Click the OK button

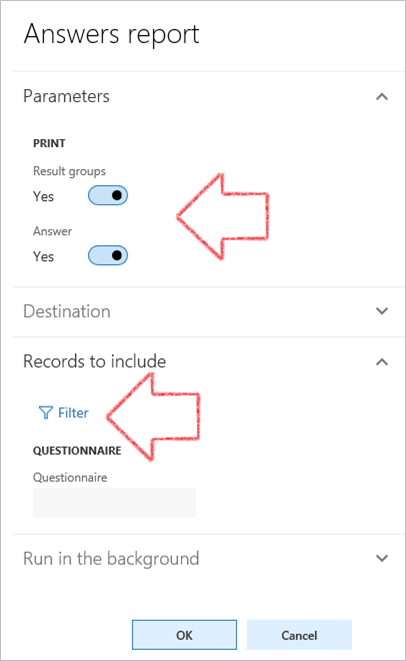184,635
